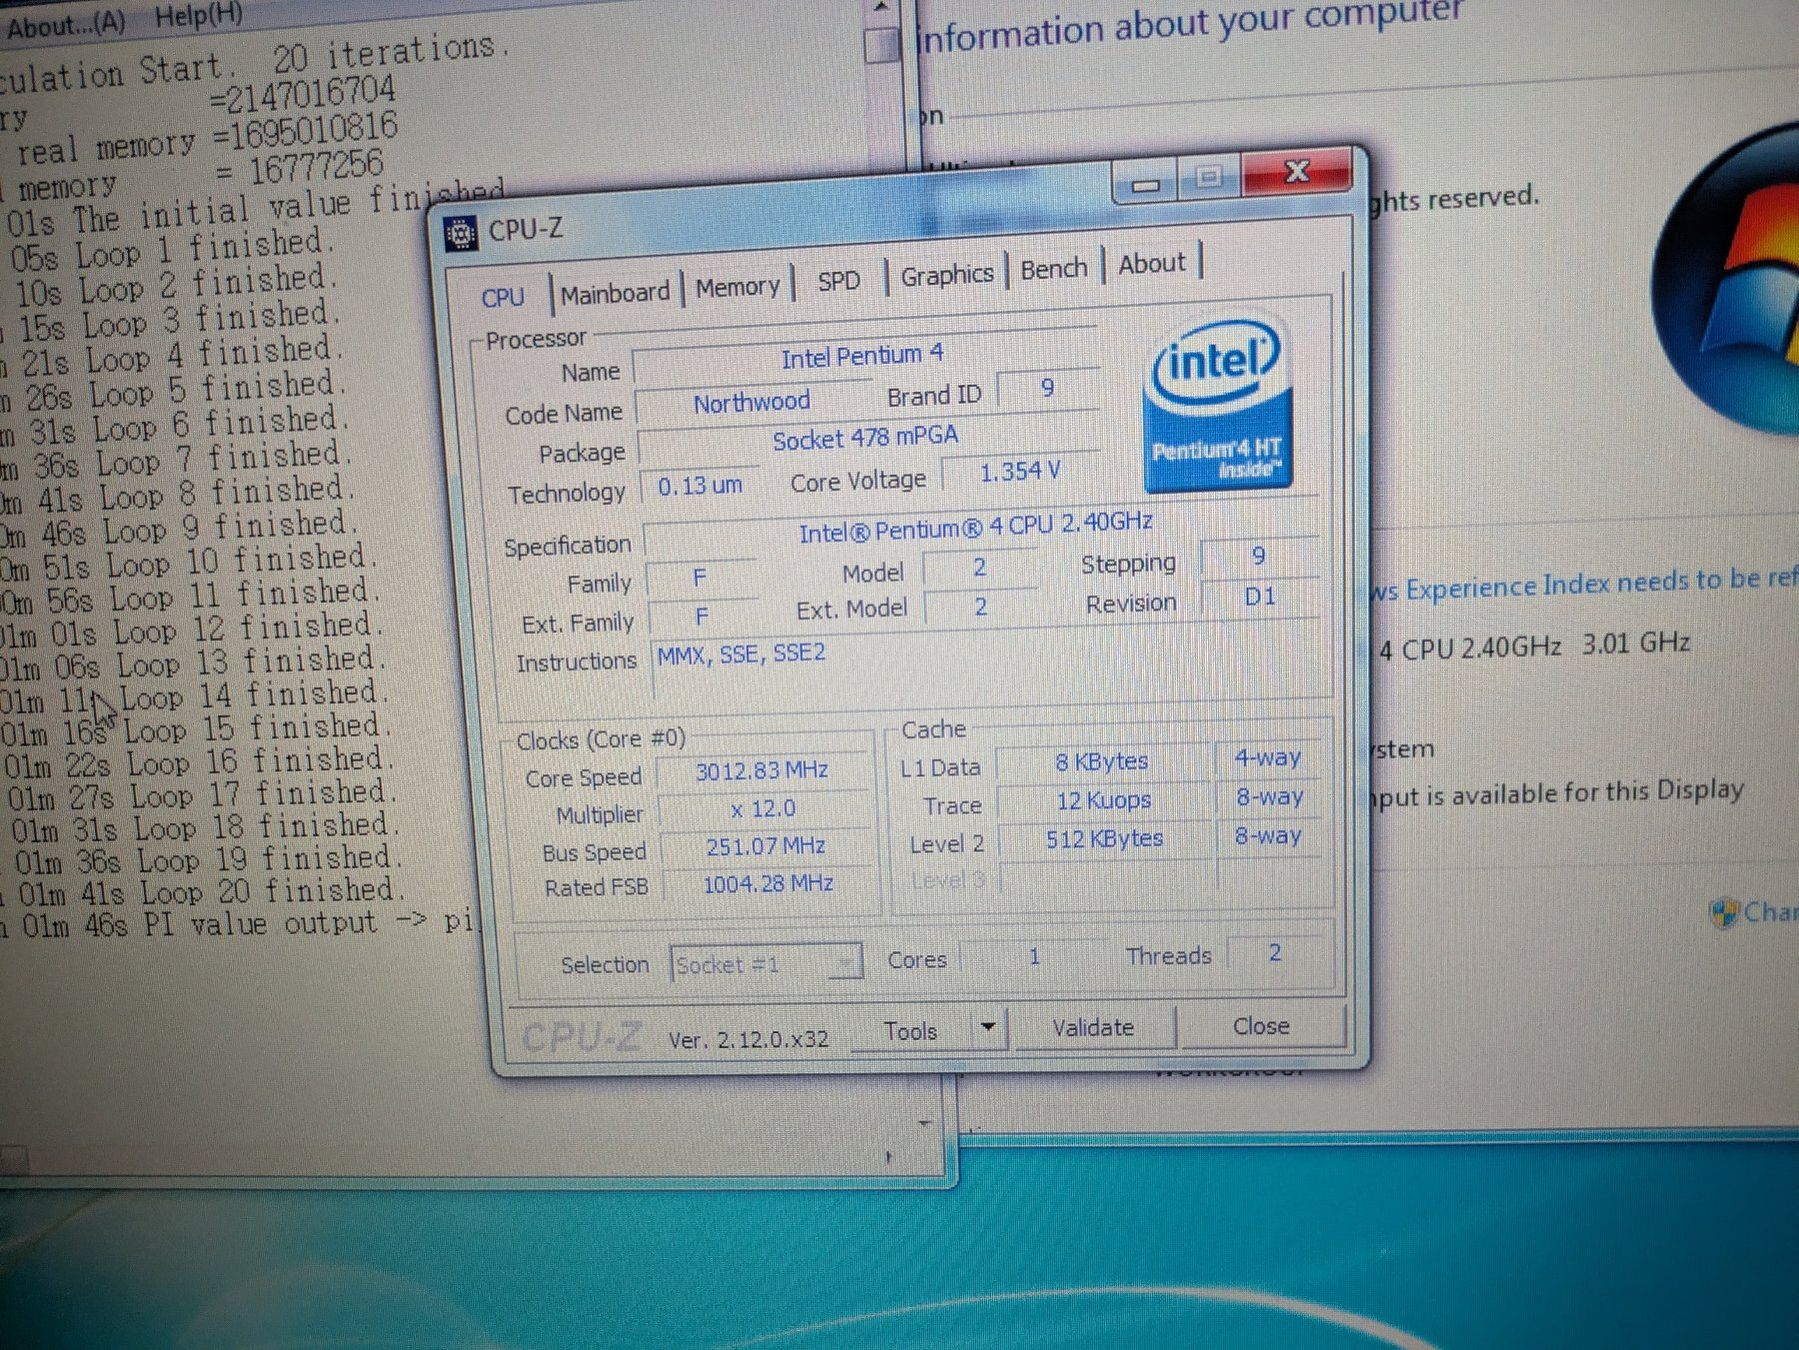Click the Intel Pentium 4 CPU 2.40GHz specification

pos(978,527)
